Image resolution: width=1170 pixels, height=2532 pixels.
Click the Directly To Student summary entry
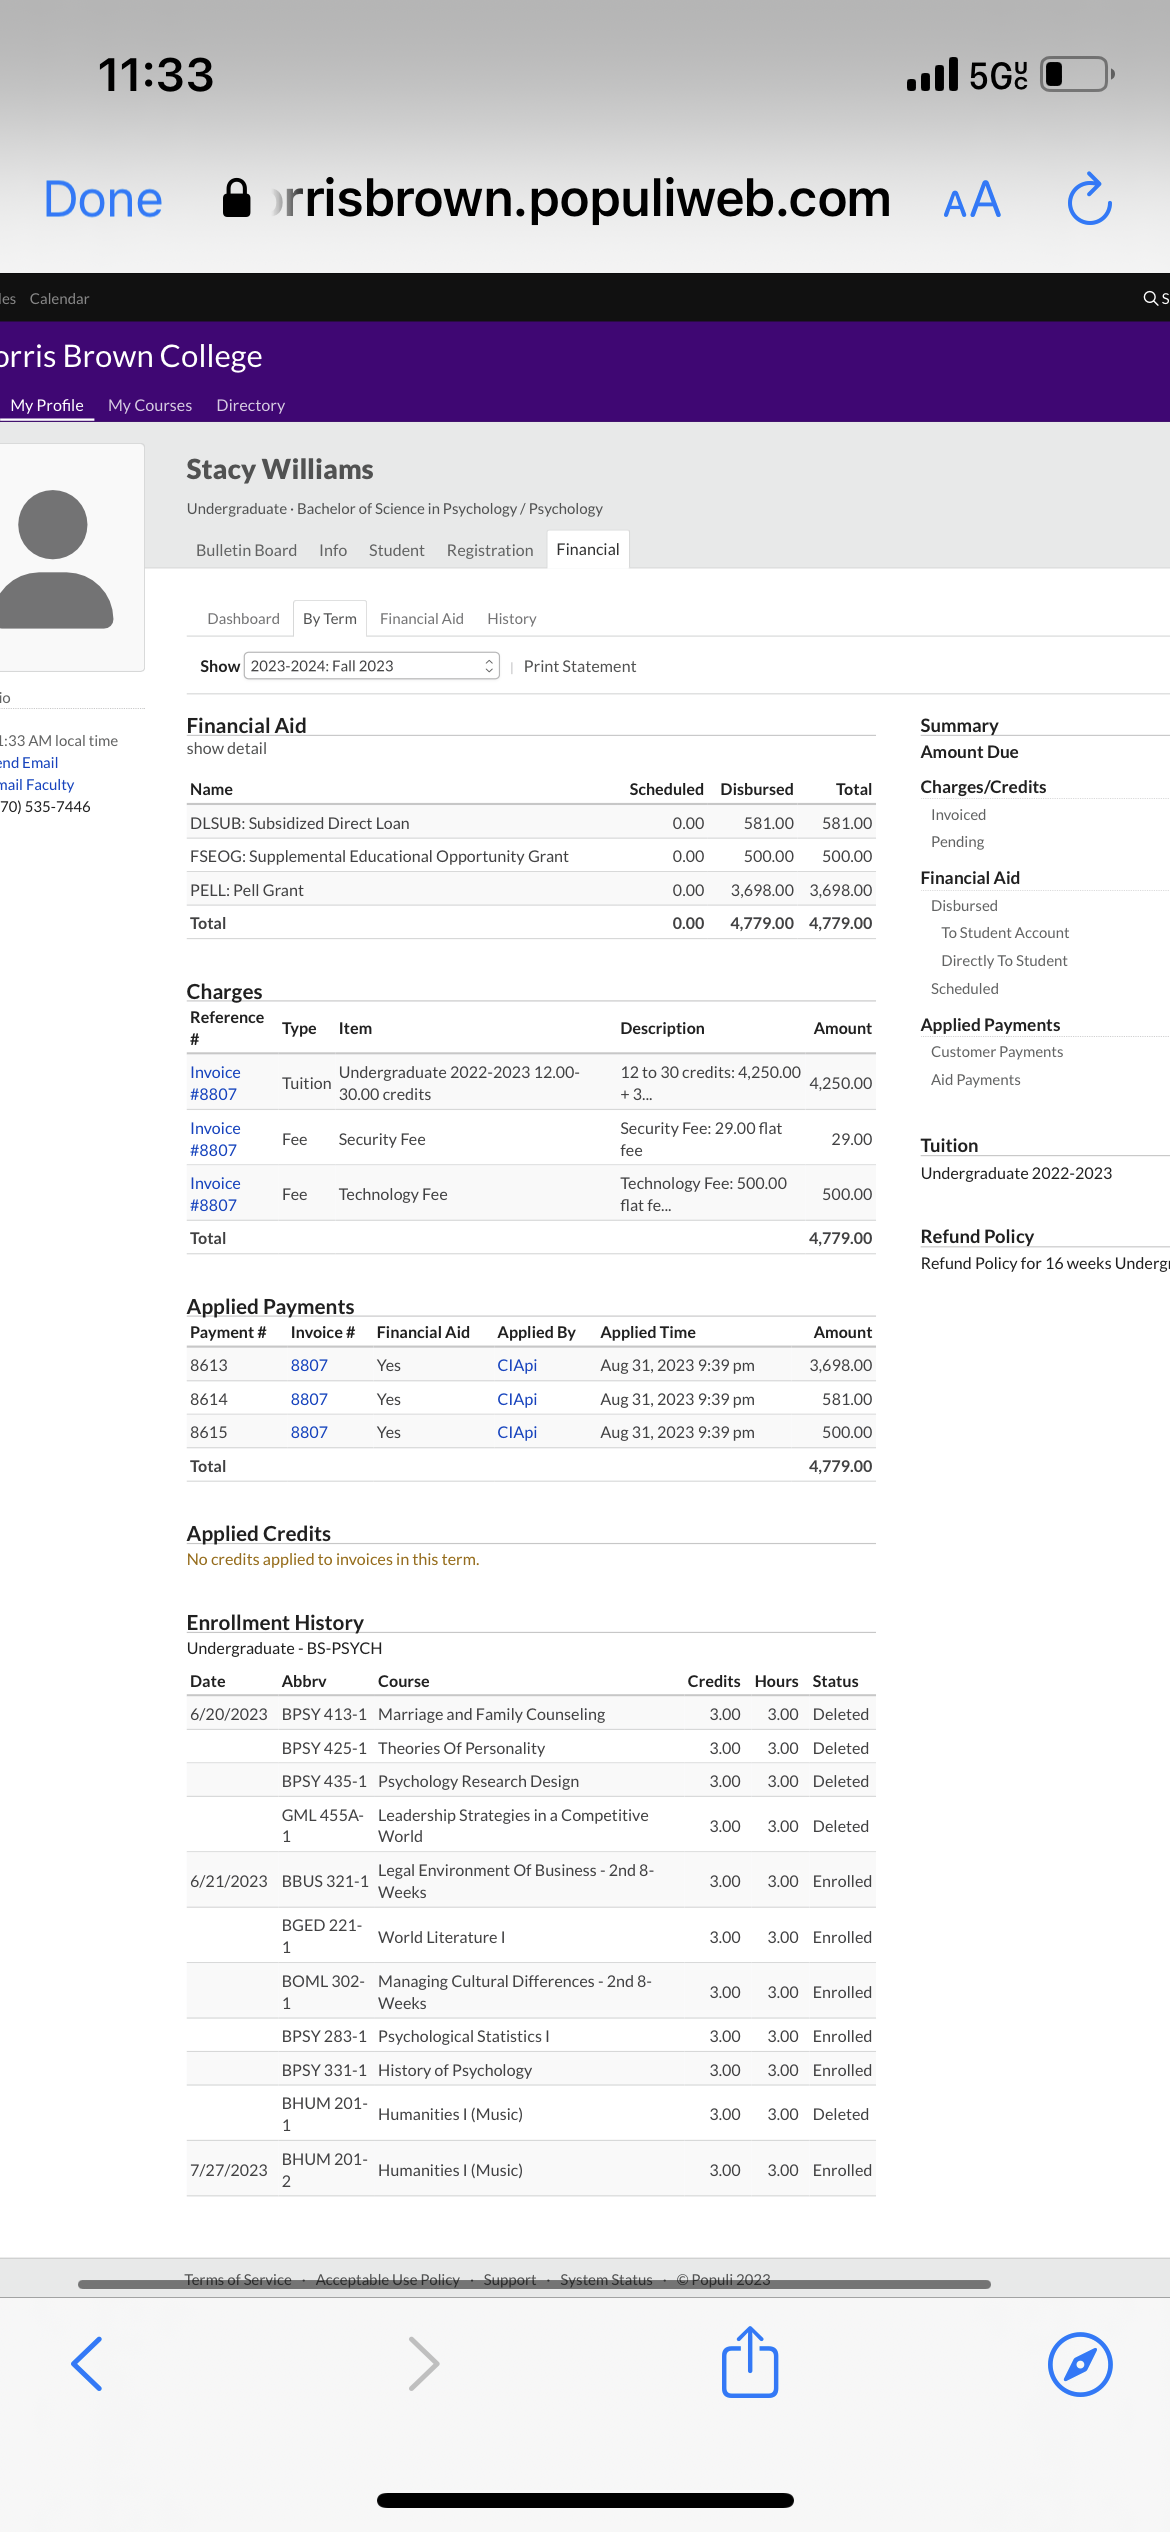[x=1004, y=961]
